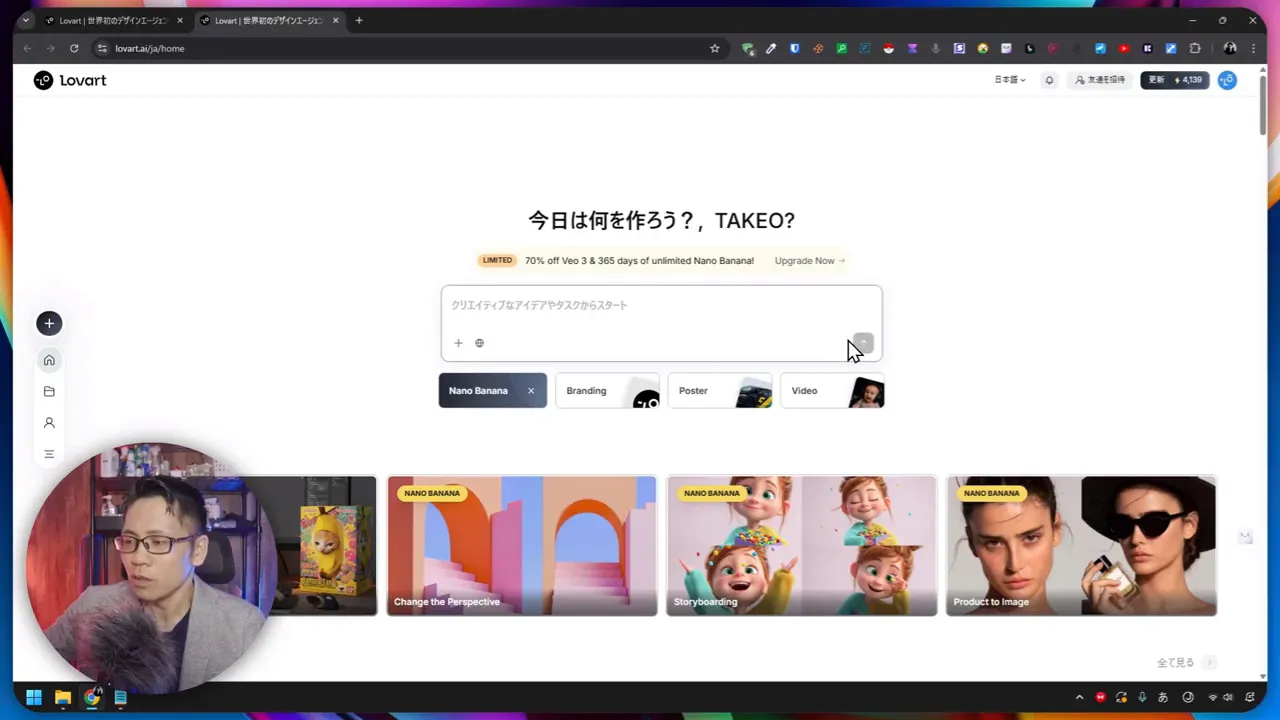Click the send button in prompt box
The height and width of the screenshot is (720, 1280).
863,343
